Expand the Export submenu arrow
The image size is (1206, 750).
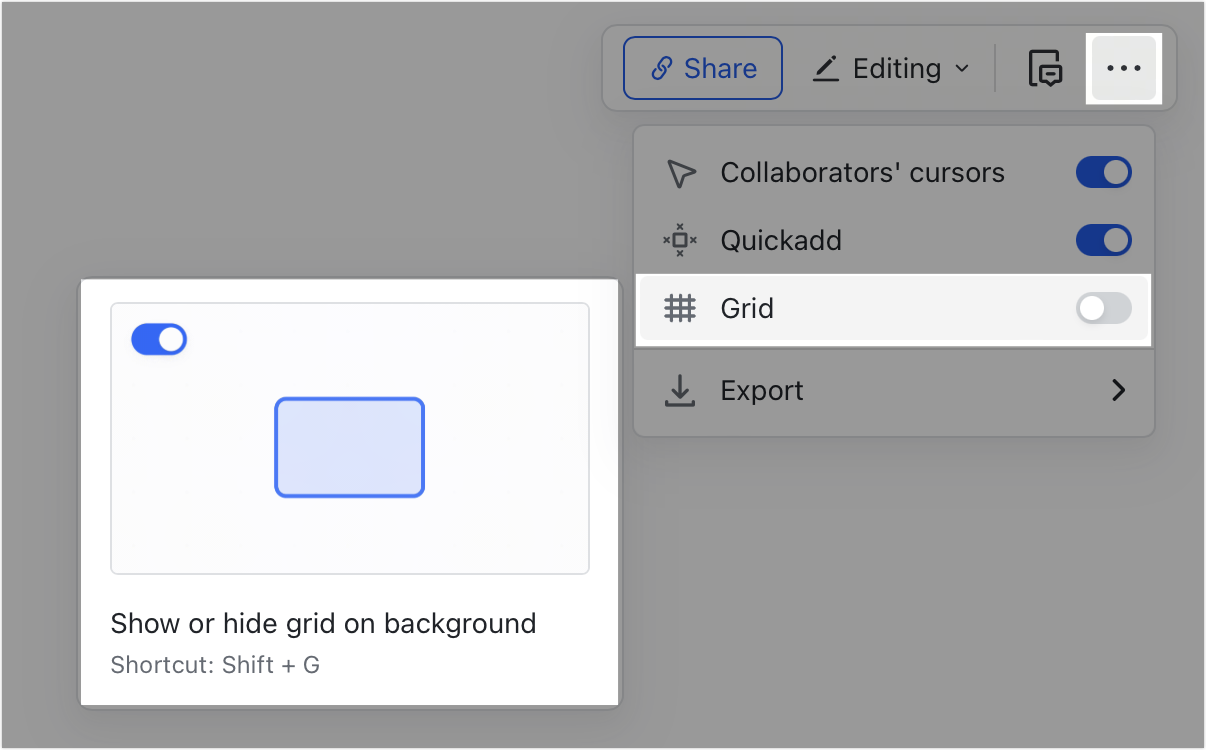point(1118,391)
